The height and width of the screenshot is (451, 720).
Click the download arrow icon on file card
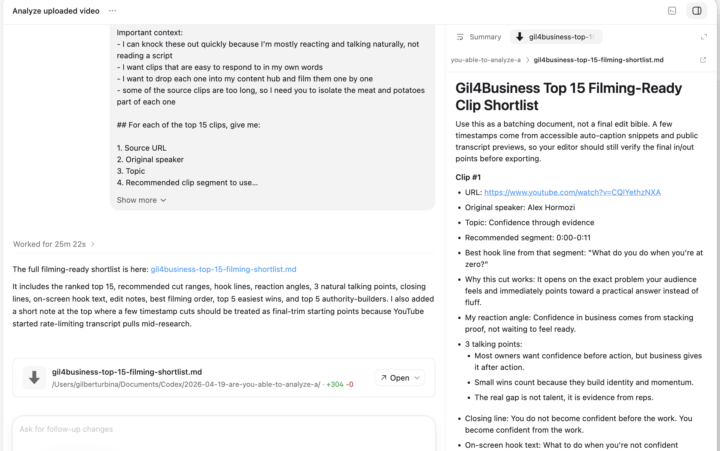[x=34, y=378]
